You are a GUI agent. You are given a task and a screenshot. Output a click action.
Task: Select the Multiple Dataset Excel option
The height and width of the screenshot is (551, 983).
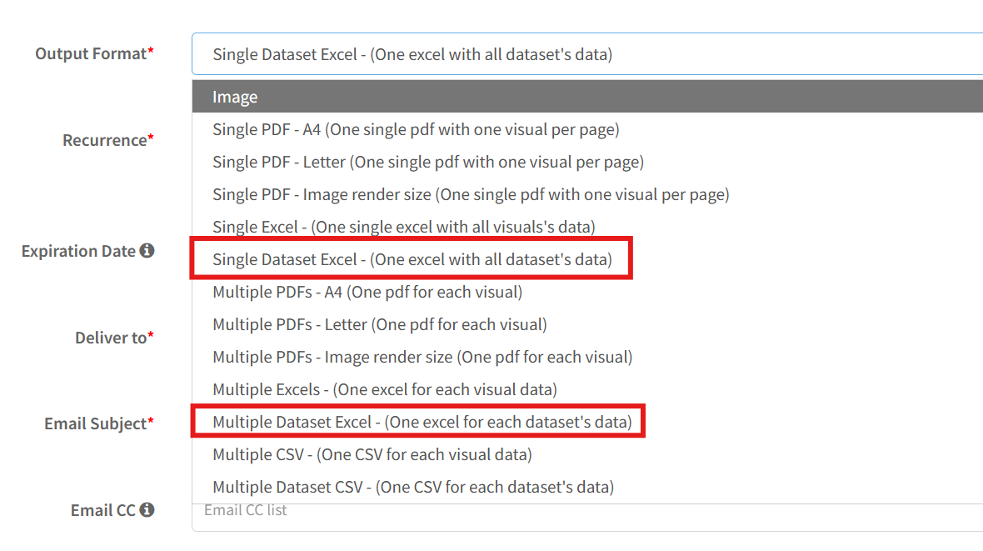(x=421, y=422)
